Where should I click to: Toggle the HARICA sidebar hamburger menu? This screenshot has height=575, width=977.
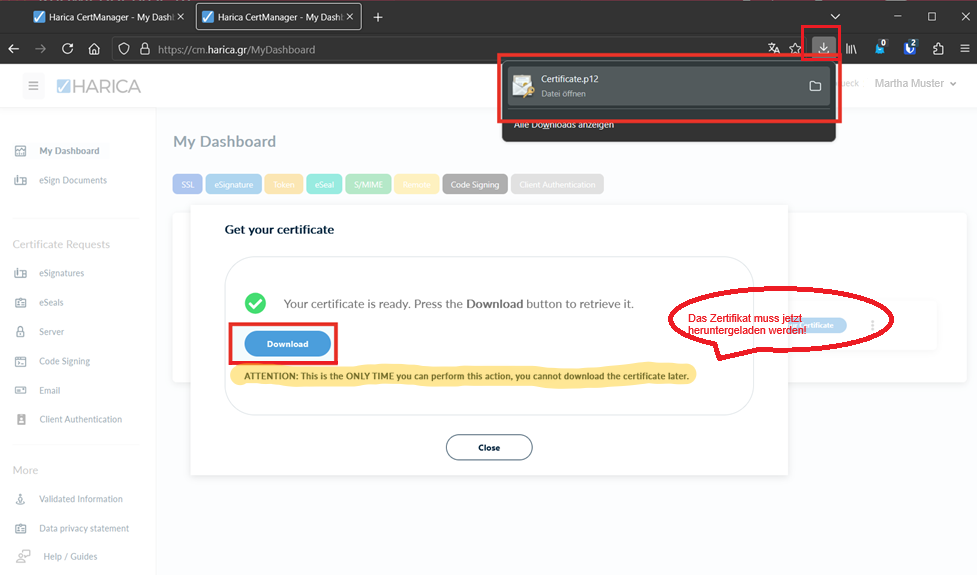[x=34, y=86]
